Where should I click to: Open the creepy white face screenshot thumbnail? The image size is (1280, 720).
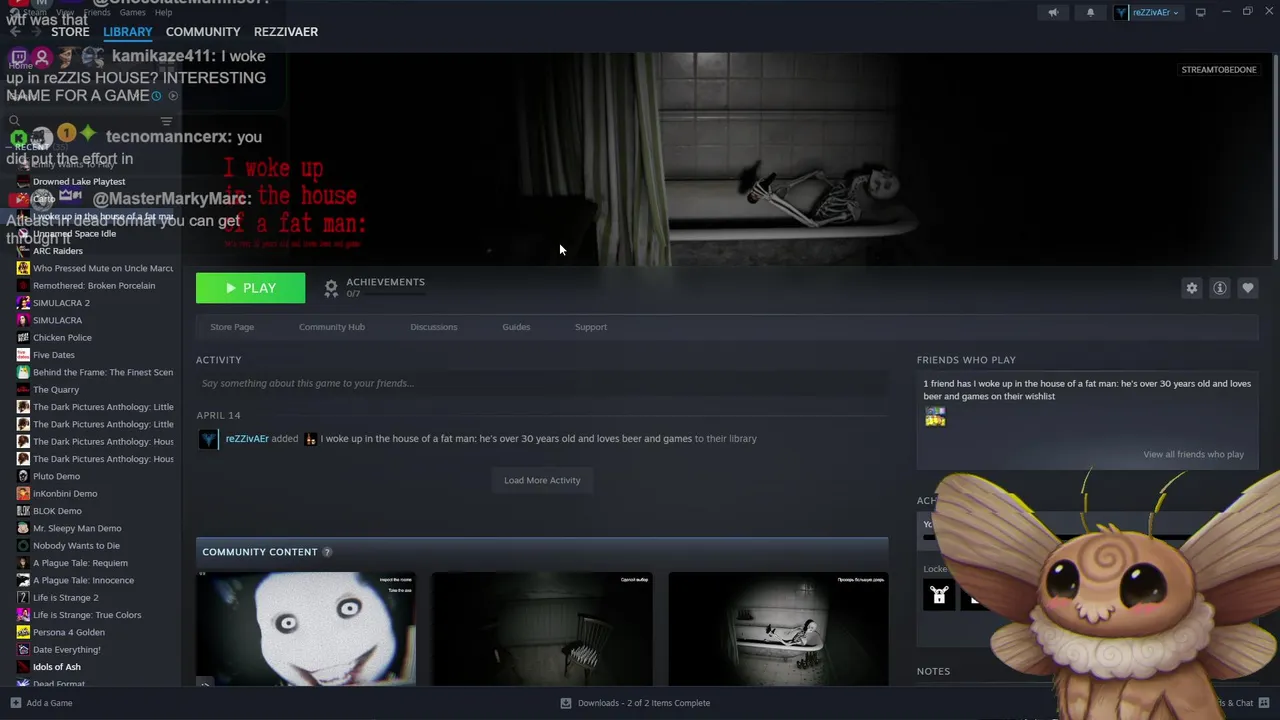pyautogui.click(x=306, y=629)
